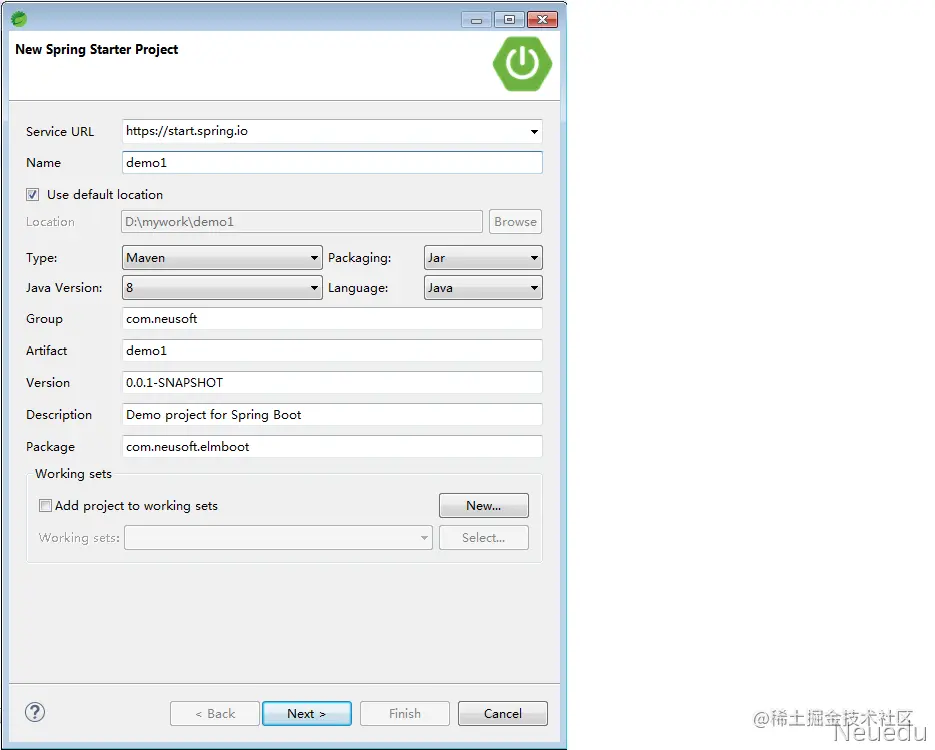Click the New... working set button
The height and width of the screenshot is (750, 935).
click(484, 506)
